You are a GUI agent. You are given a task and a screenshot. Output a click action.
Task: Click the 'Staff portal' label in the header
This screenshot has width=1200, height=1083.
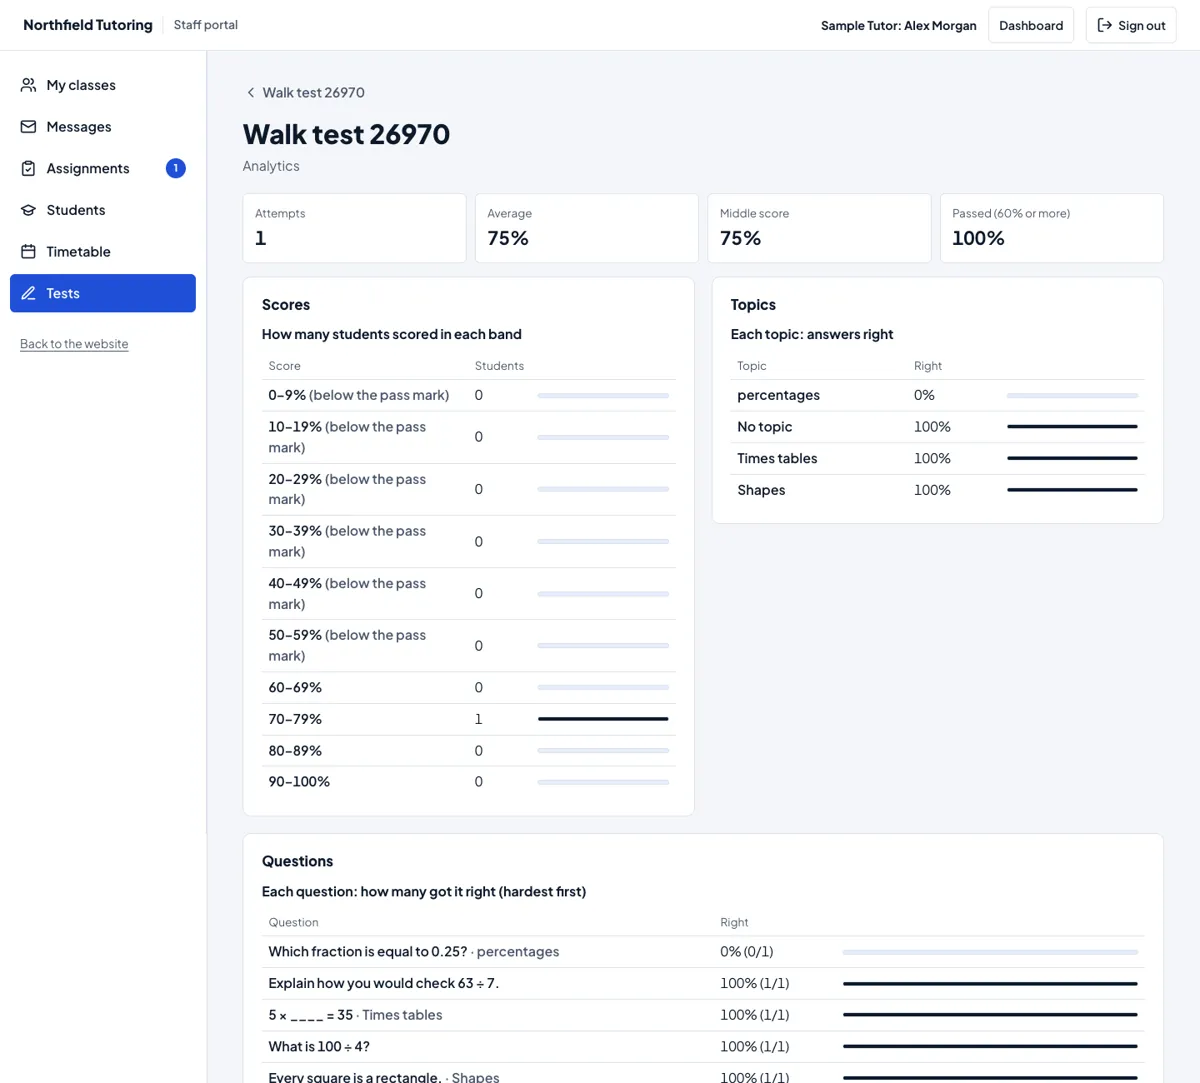coord(206,25)
